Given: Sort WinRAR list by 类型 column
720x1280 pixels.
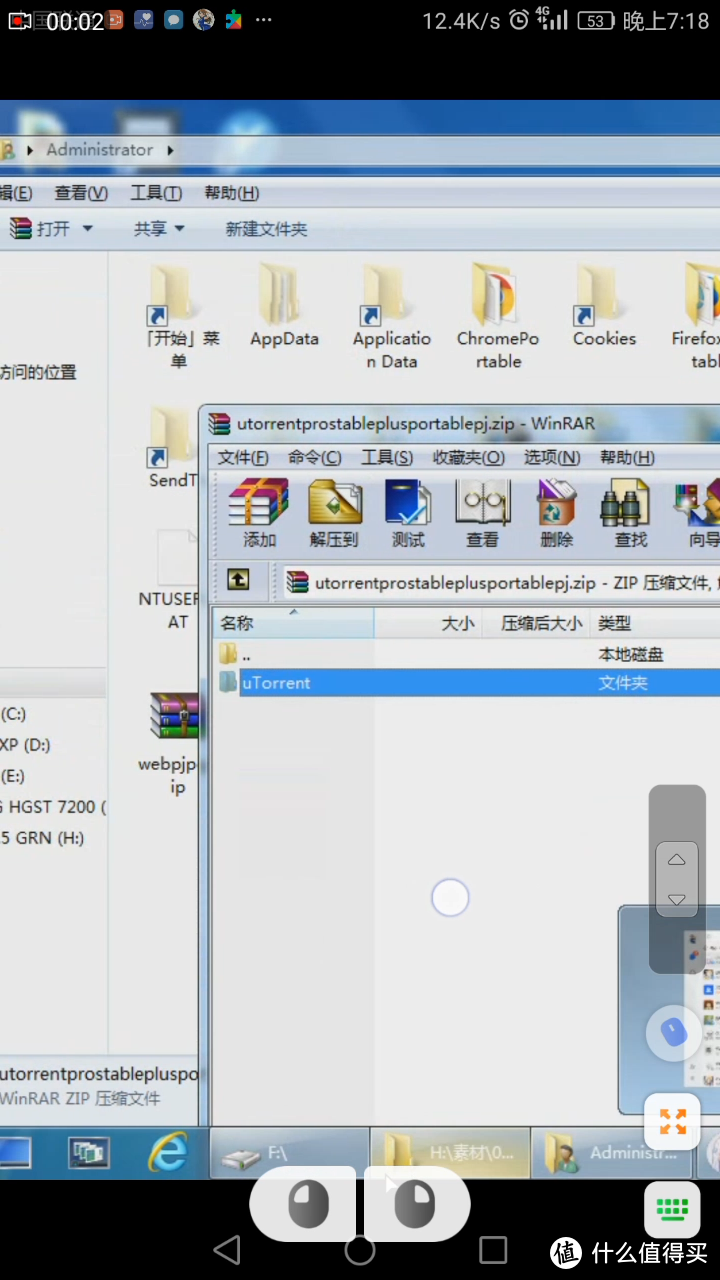Looking at the screenshot, I should pos(655,623).
